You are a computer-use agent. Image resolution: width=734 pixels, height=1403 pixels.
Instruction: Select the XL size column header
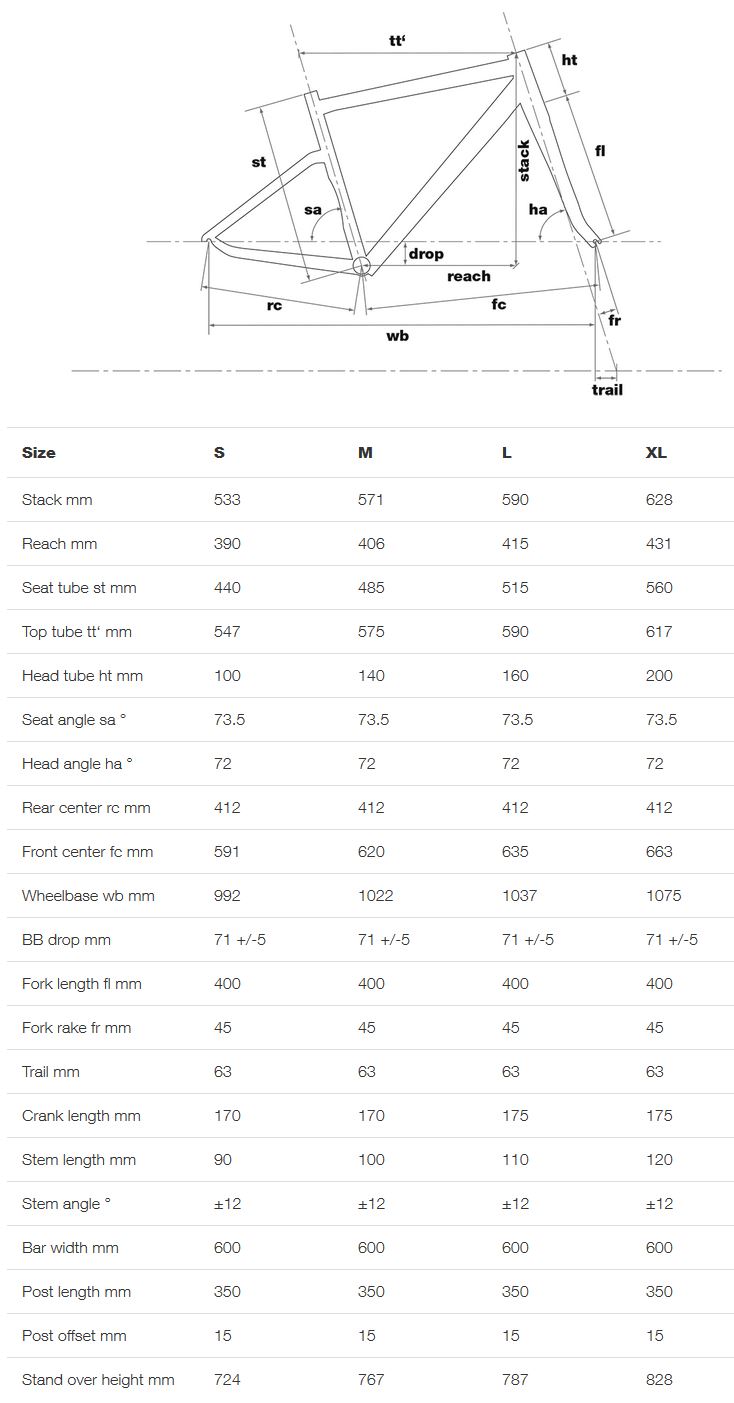(x=656, y=452)
